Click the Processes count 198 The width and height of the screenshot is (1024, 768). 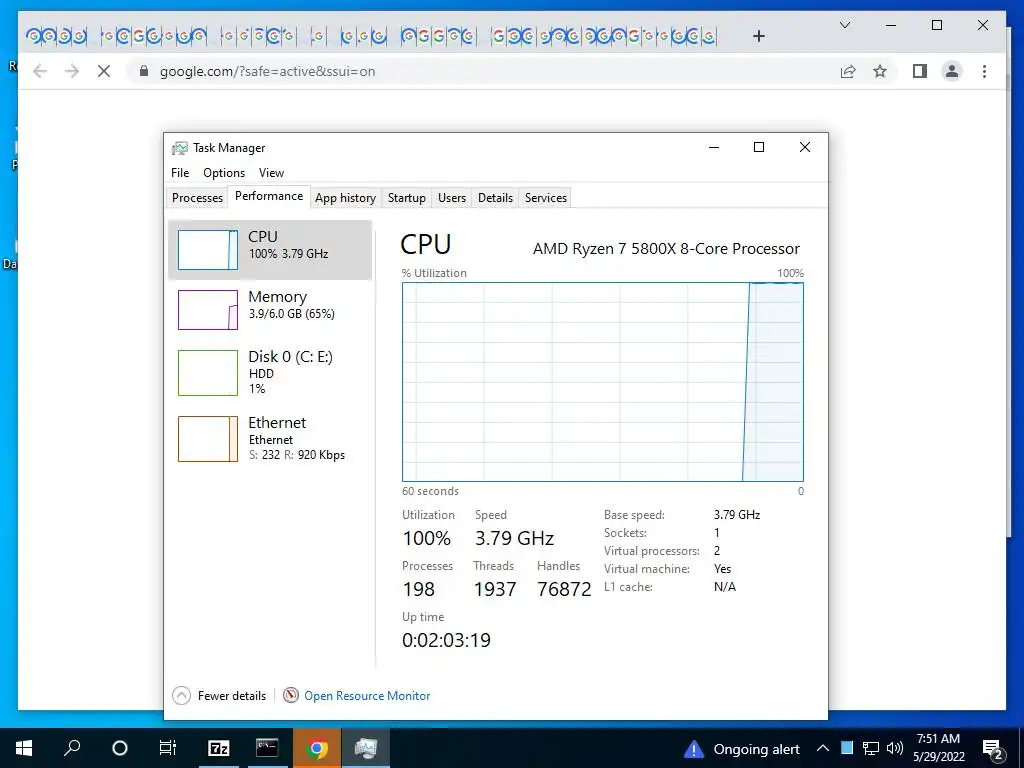419,589
